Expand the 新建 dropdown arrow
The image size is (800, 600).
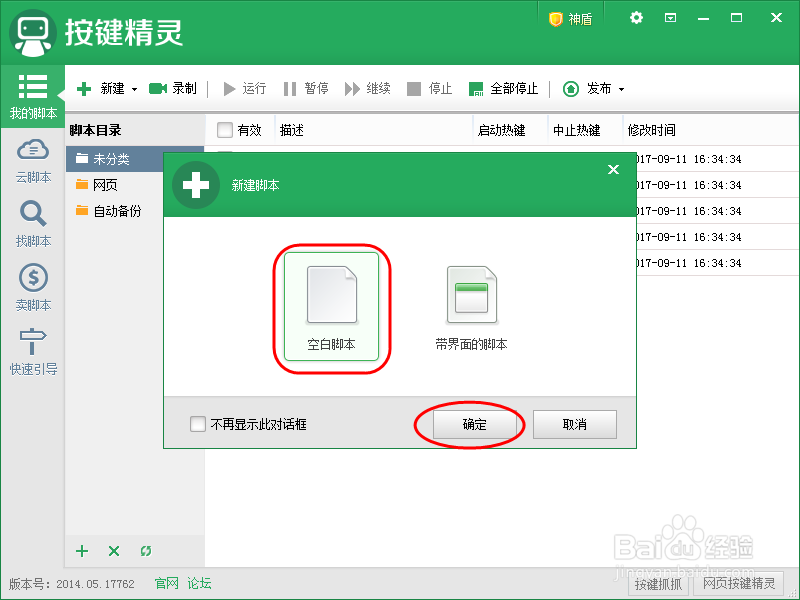coord(134,89)
